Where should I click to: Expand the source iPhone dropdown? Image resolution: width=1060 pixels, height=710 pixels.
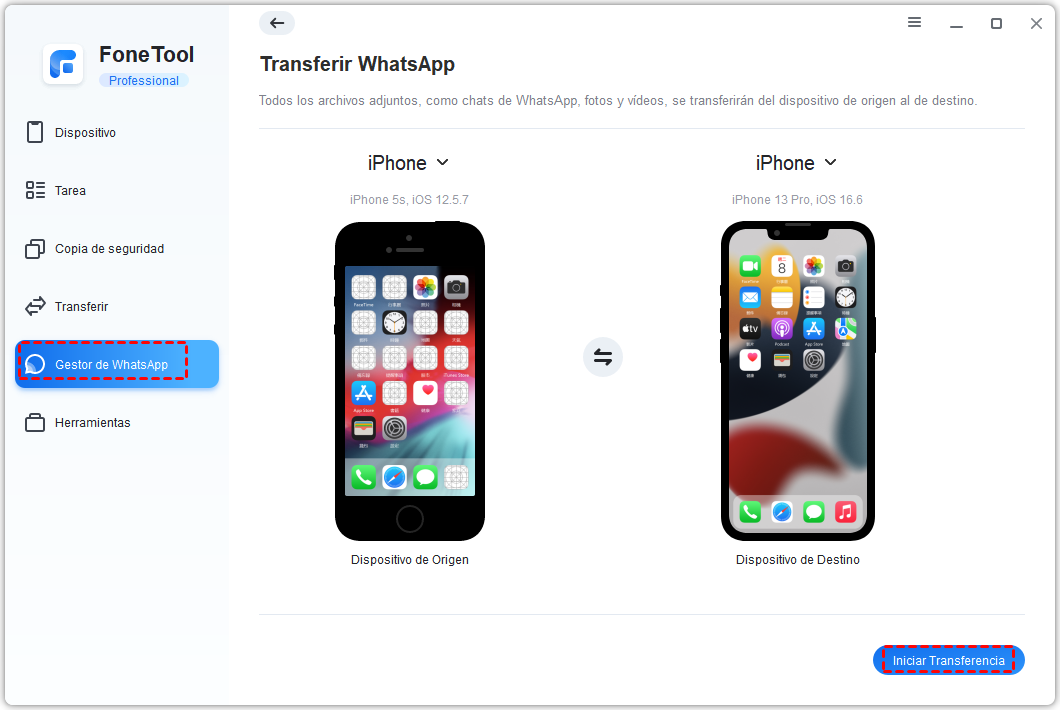coord(408,163)
